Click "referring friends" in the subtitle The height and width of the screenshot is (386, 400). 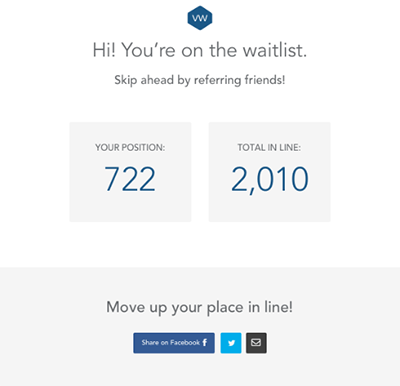[x=238, y=80]
